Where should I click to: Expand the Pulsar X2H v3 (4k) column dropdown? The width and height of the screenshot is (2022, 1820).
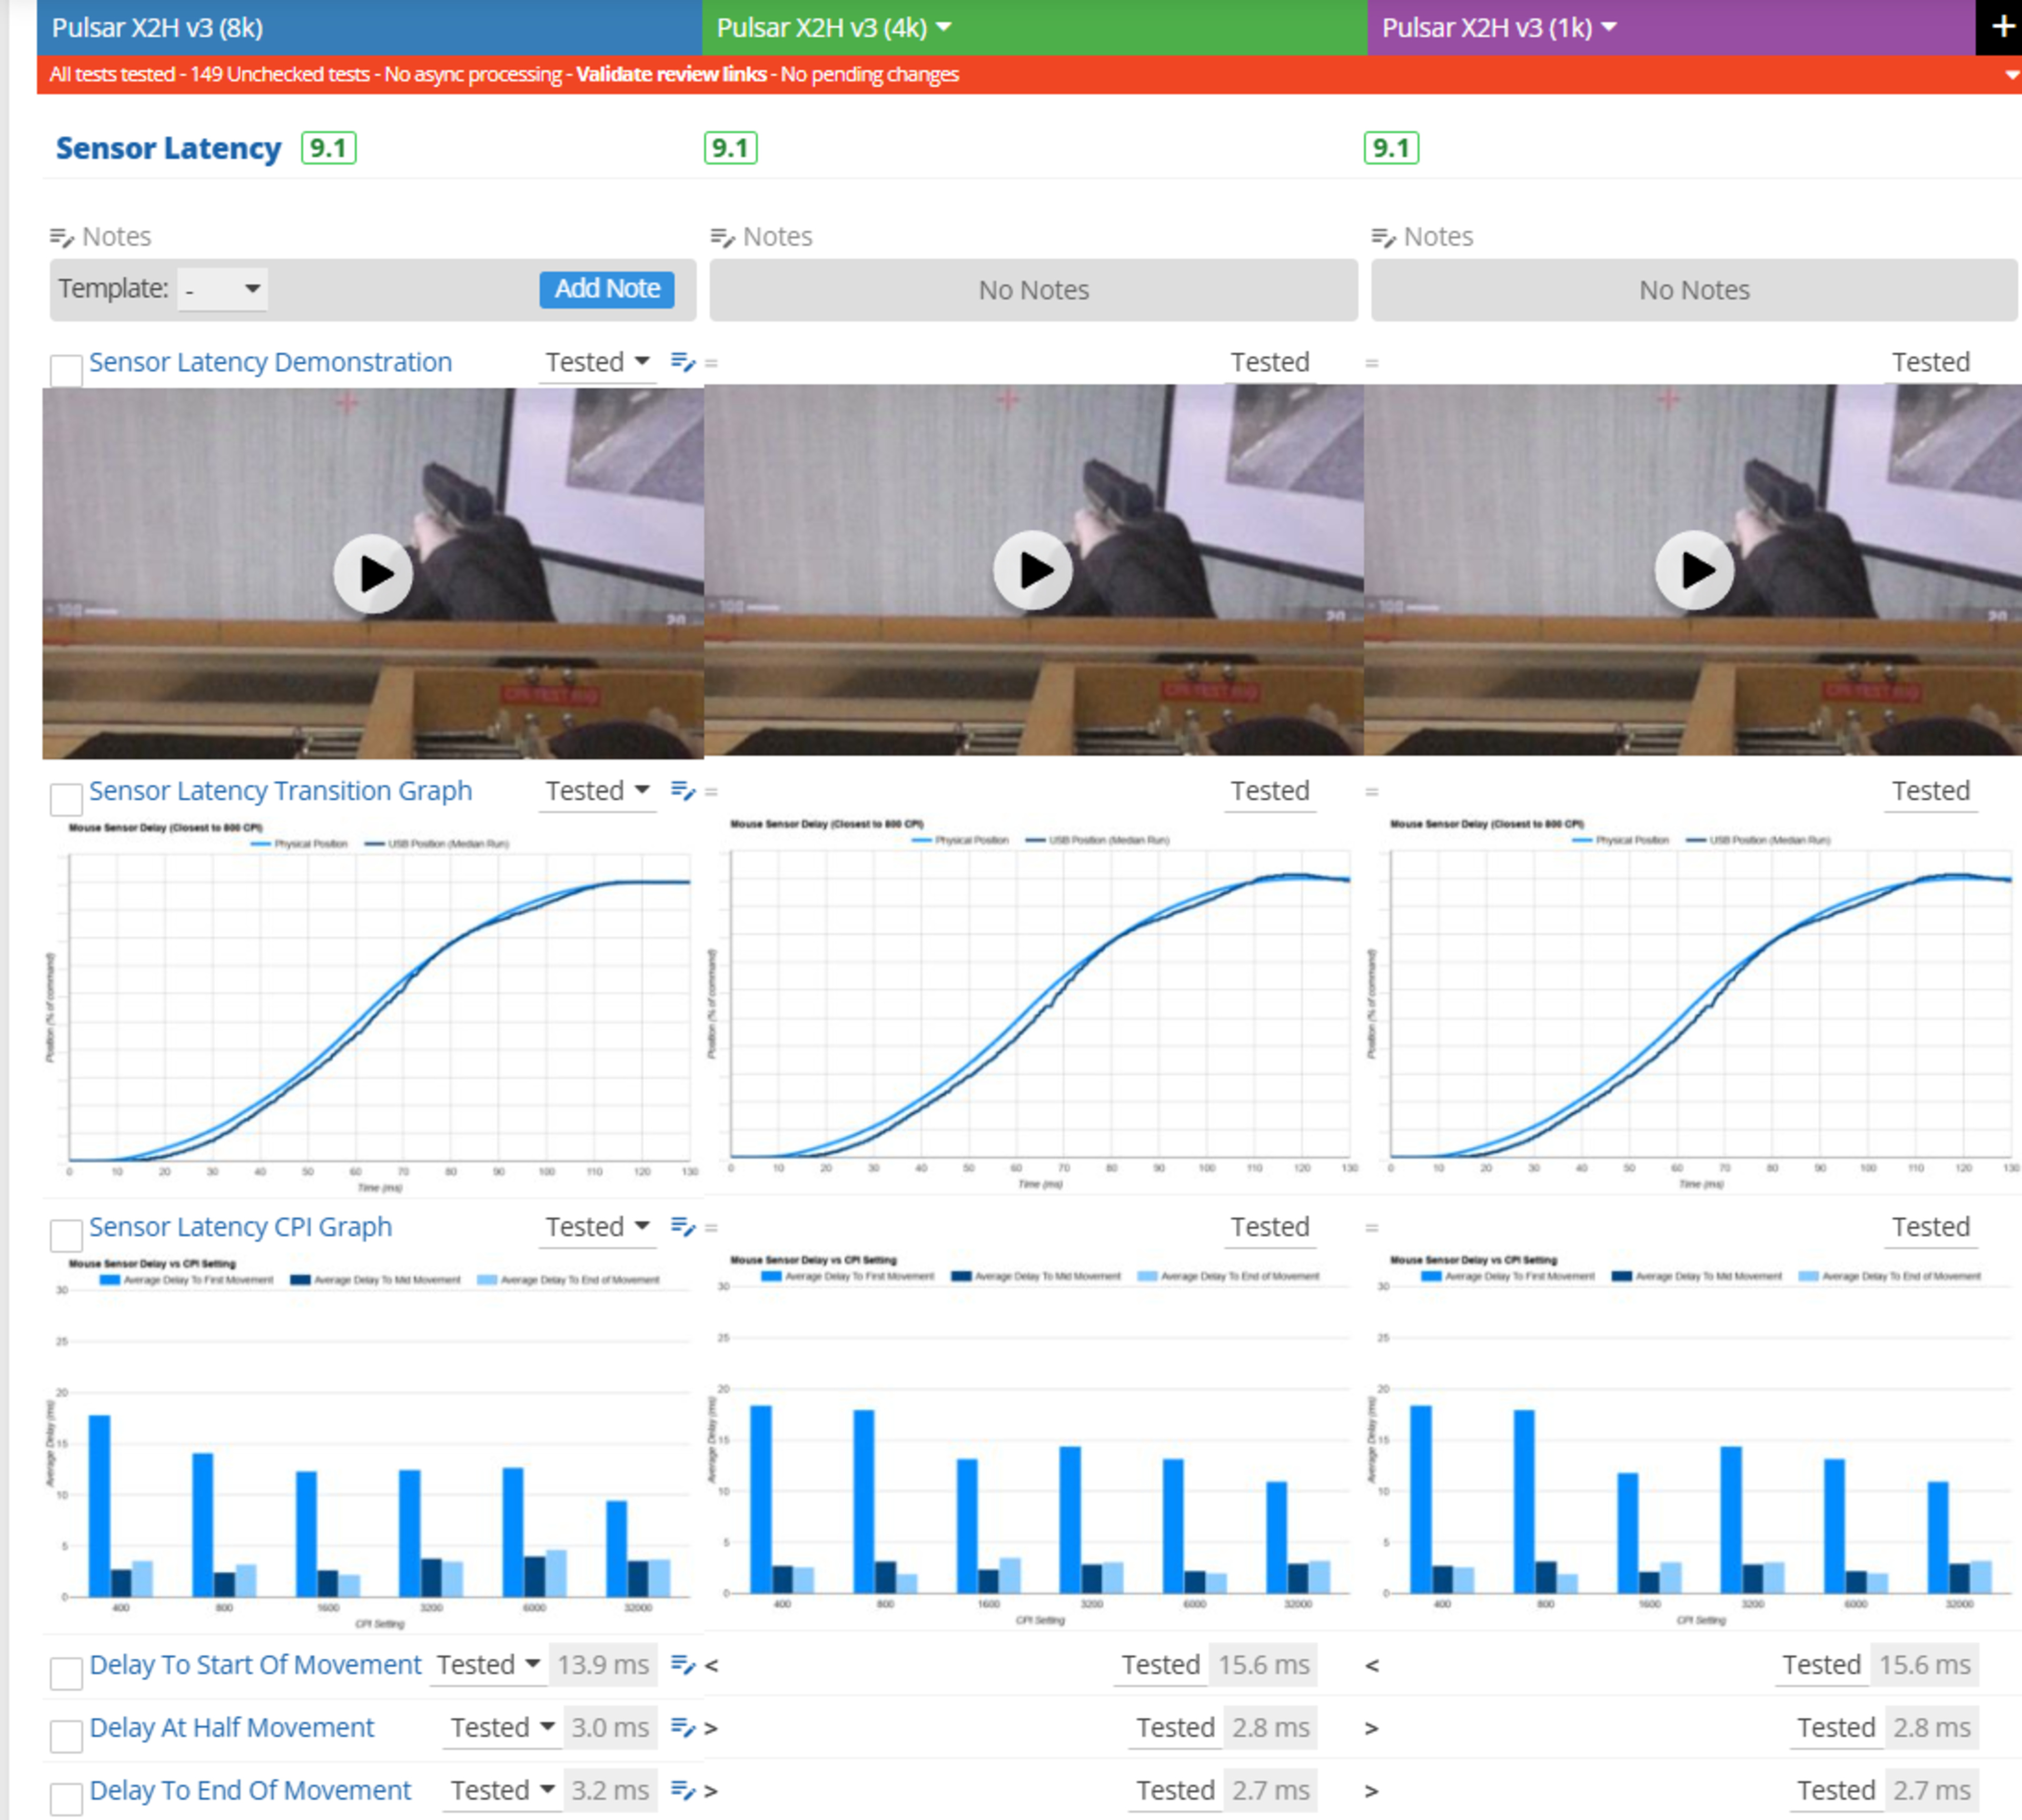click(944, 27)
